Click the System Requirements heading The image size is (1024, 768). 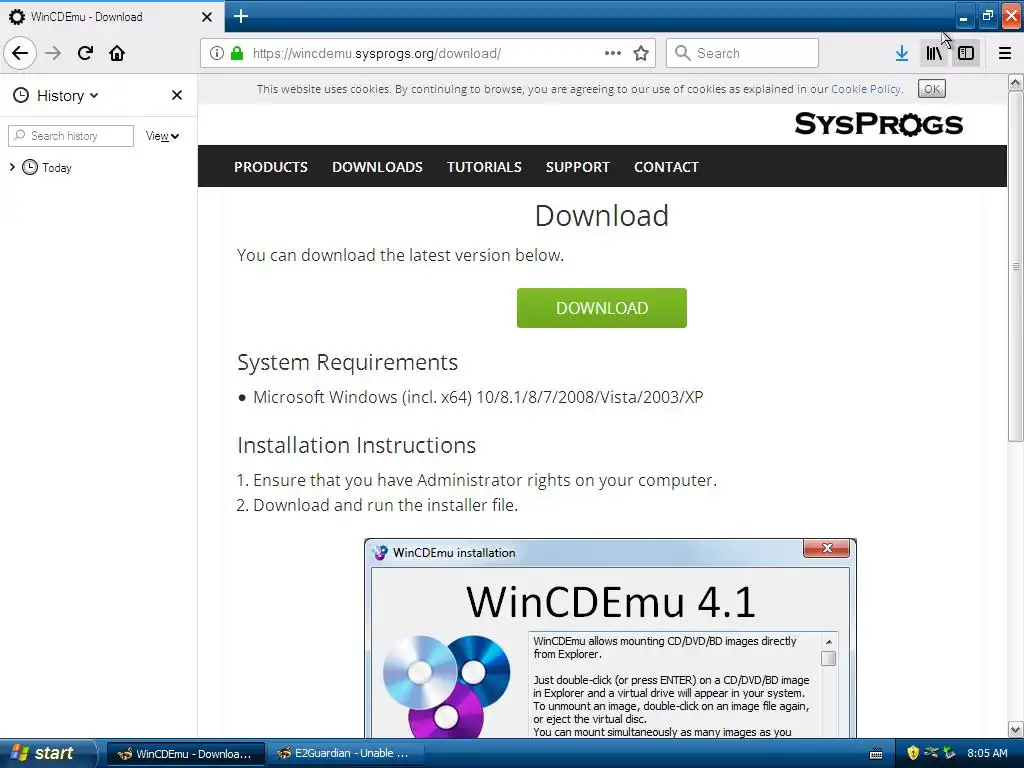[x=347, y=362]
